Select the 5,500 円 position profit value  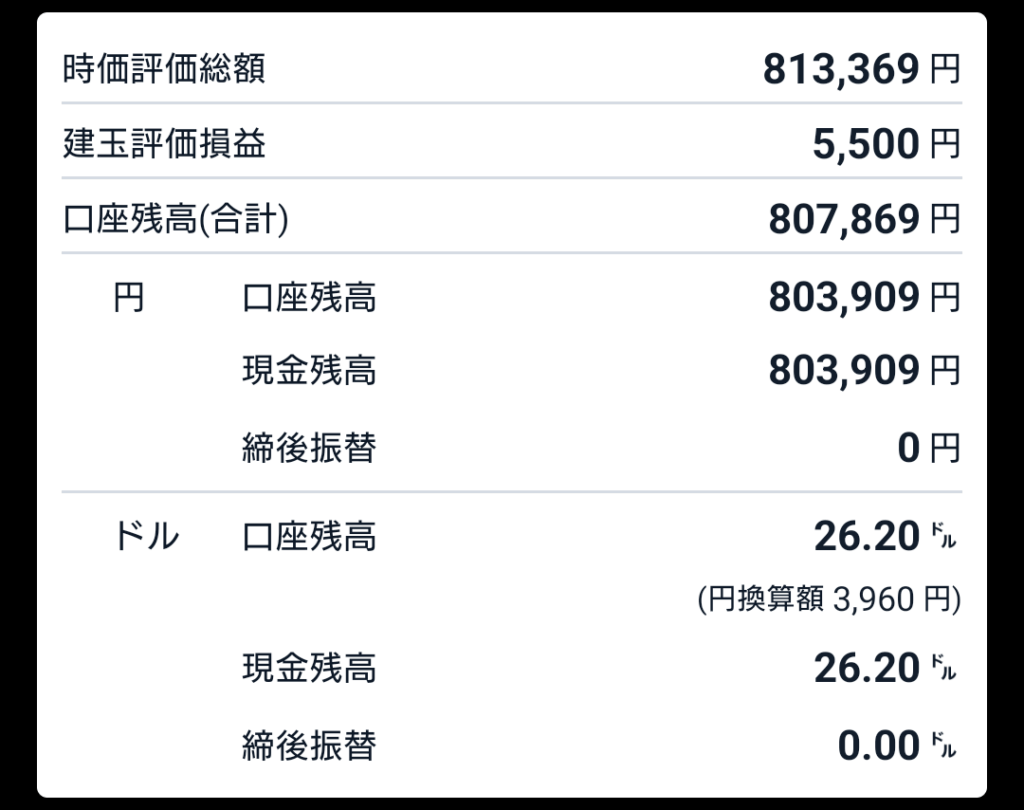pyautogui.click(x=885, y=145)
